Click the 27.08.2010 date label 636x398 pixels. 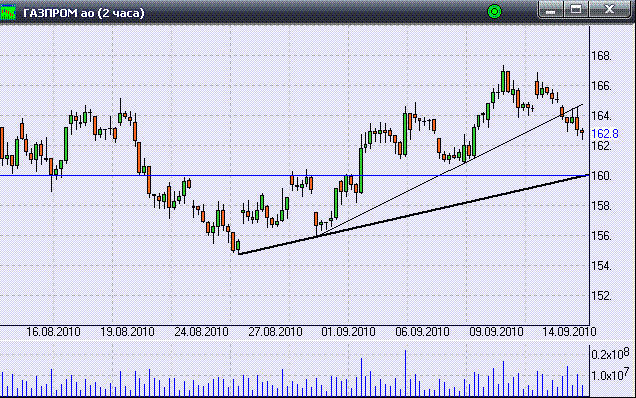tap(275, 332)
